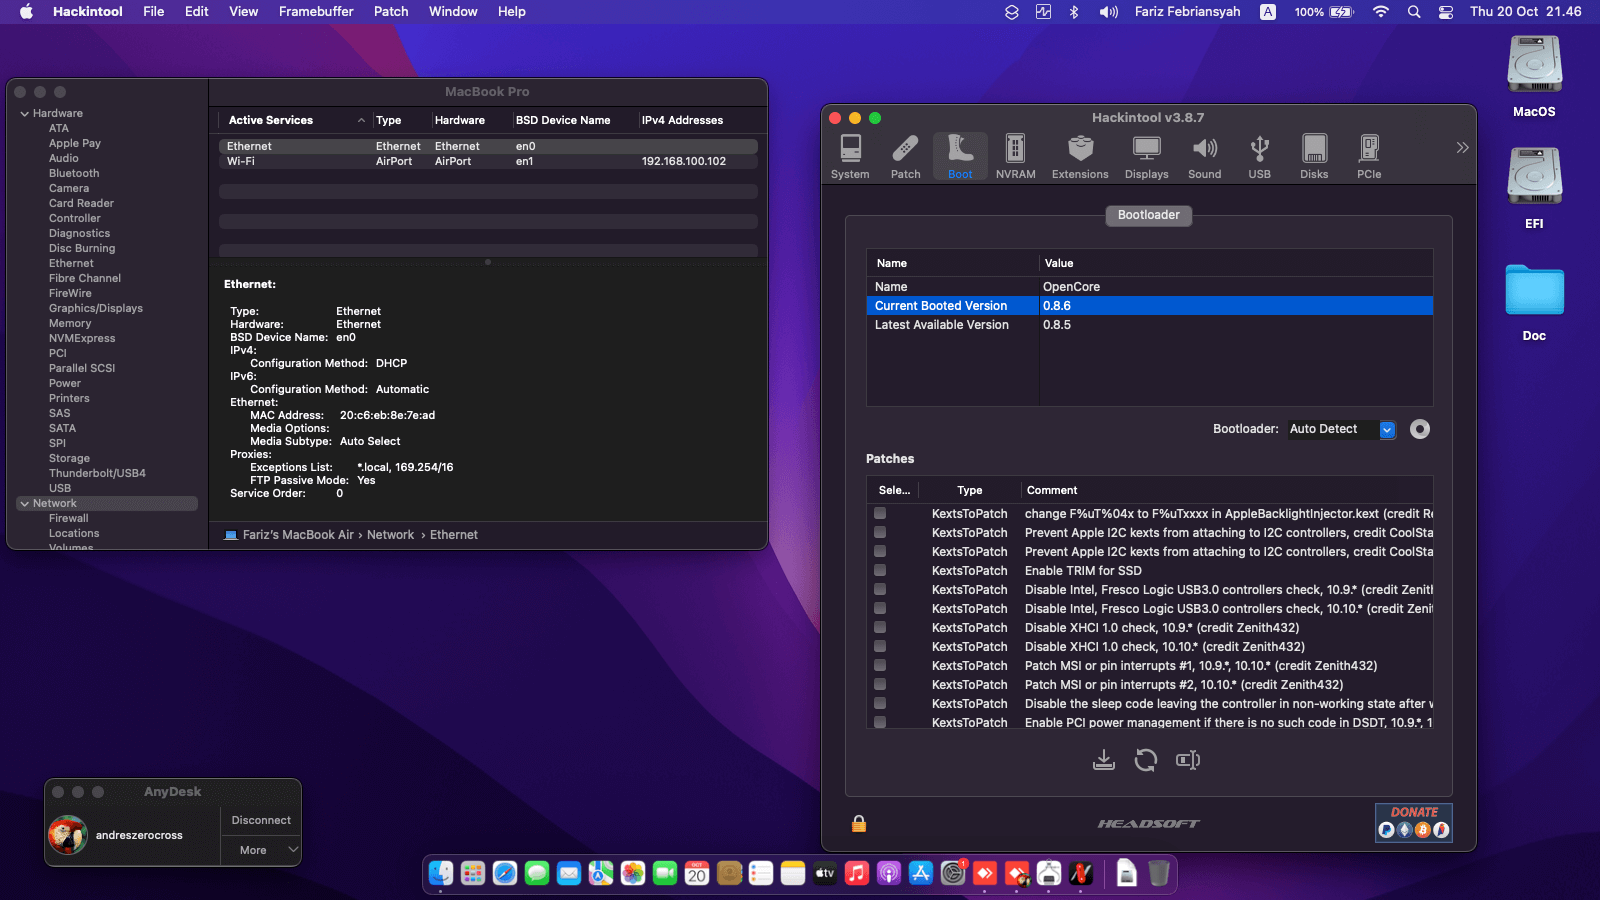Image resolution: width=1600 pixels, height=900 pixels.
Task: Open the NVRAM tab in Hackintool
Action: pos(1015,157)
